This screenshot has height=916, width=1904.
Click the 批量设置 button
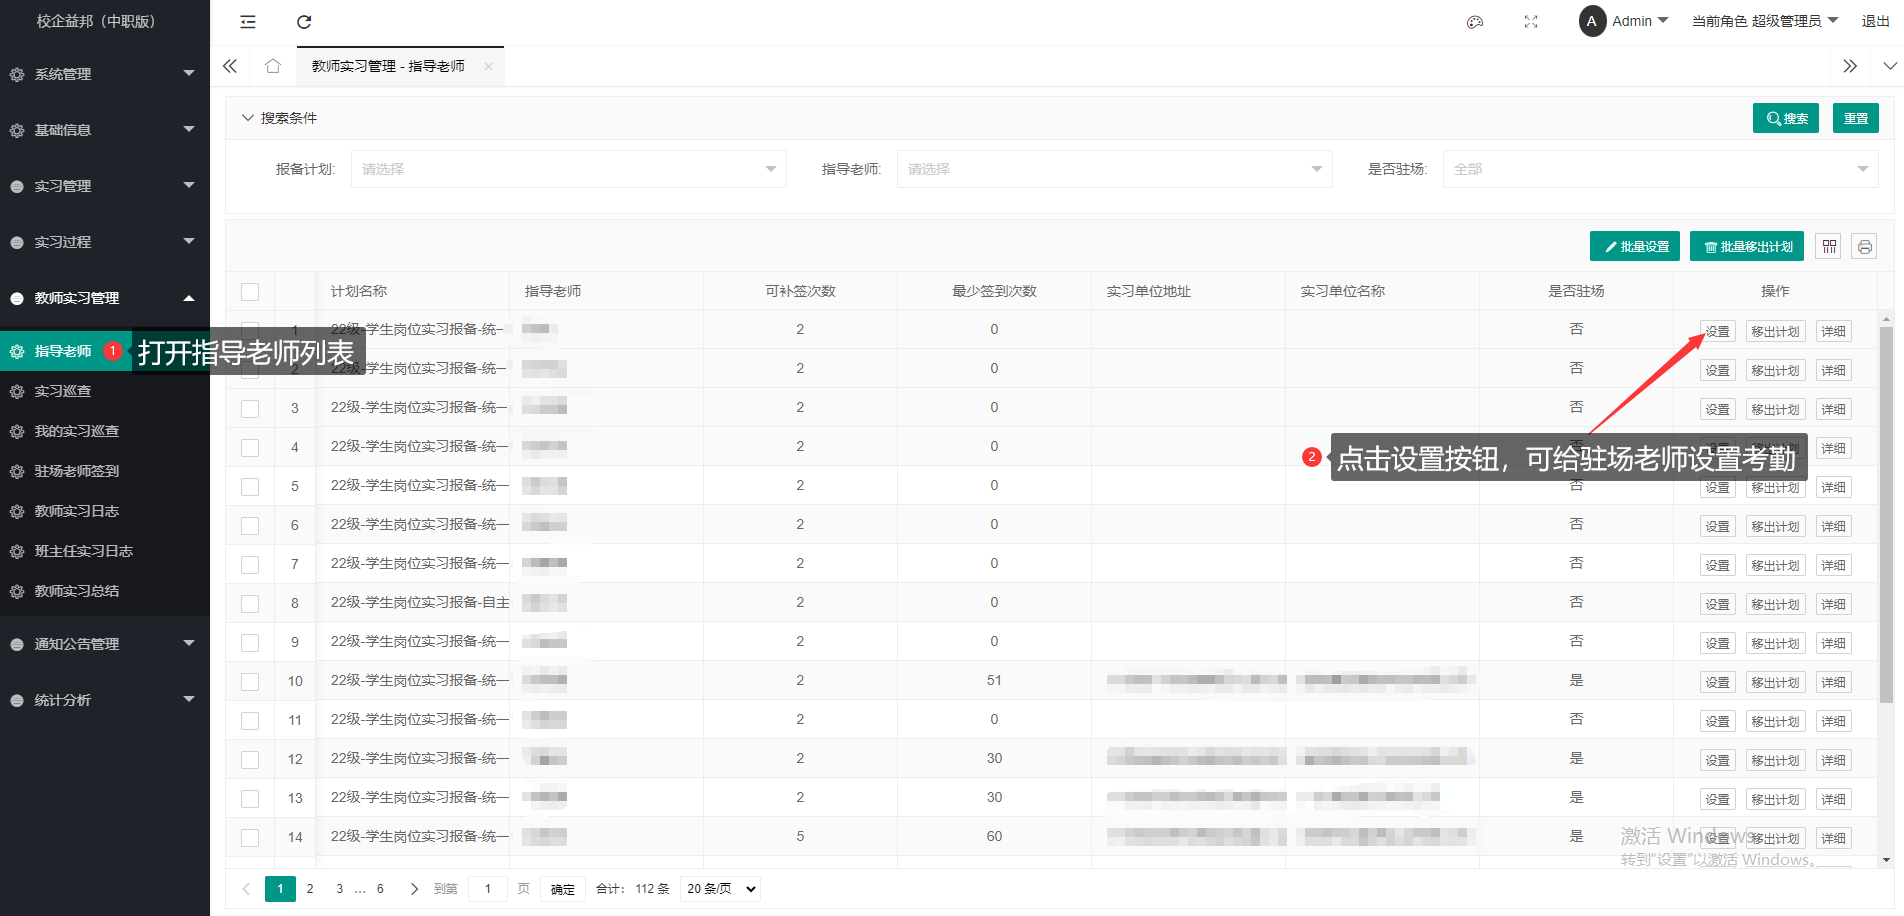[1634, 246]
